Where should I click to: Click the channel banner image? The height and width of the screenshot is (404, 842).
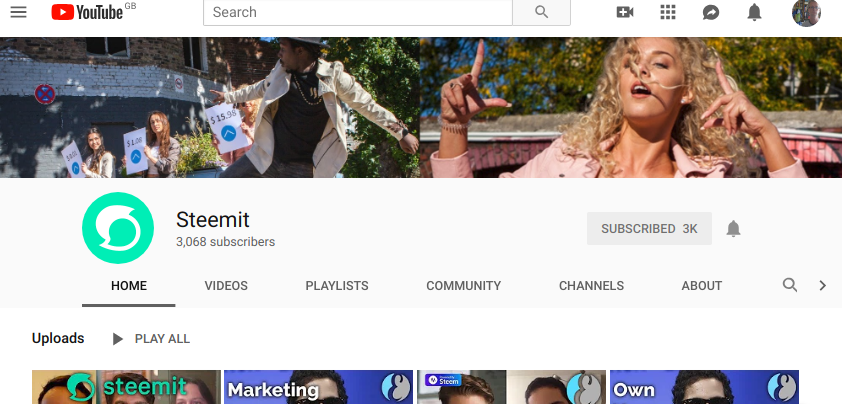tap(421, 107)
